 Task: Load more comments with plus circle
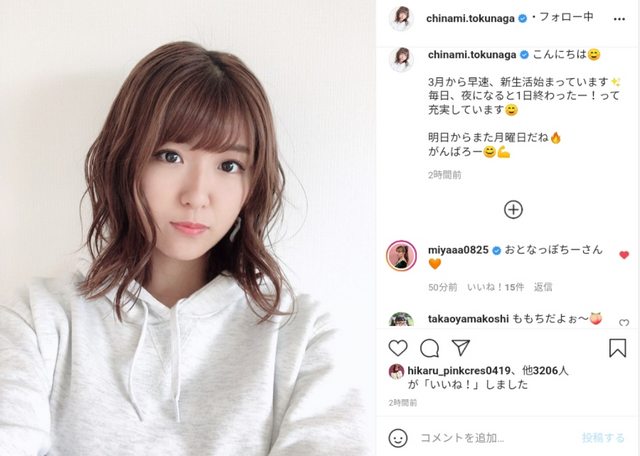pyautogui.click(x=513, y=210)
